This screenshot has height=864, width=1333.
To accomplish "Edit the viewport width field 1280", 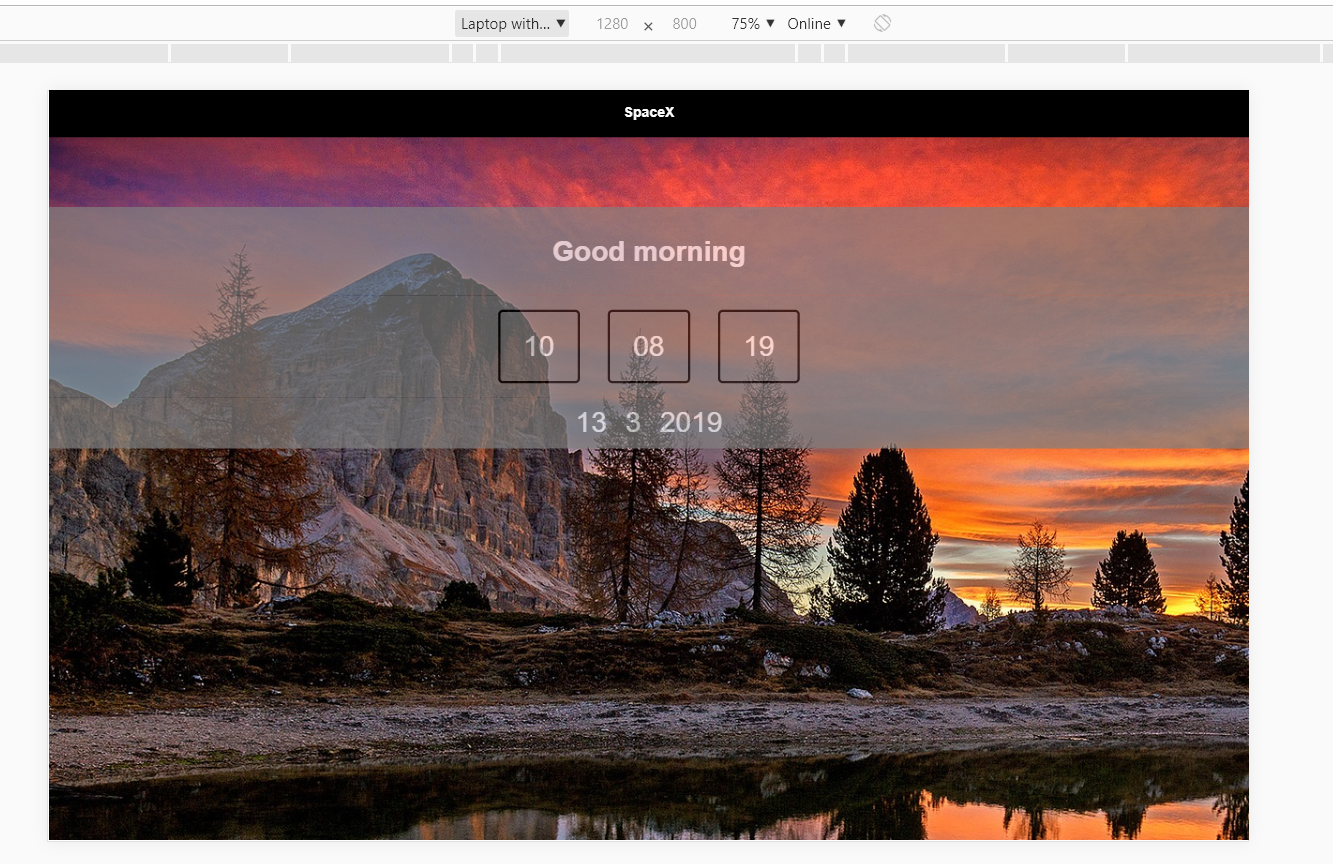I will 612,24.
